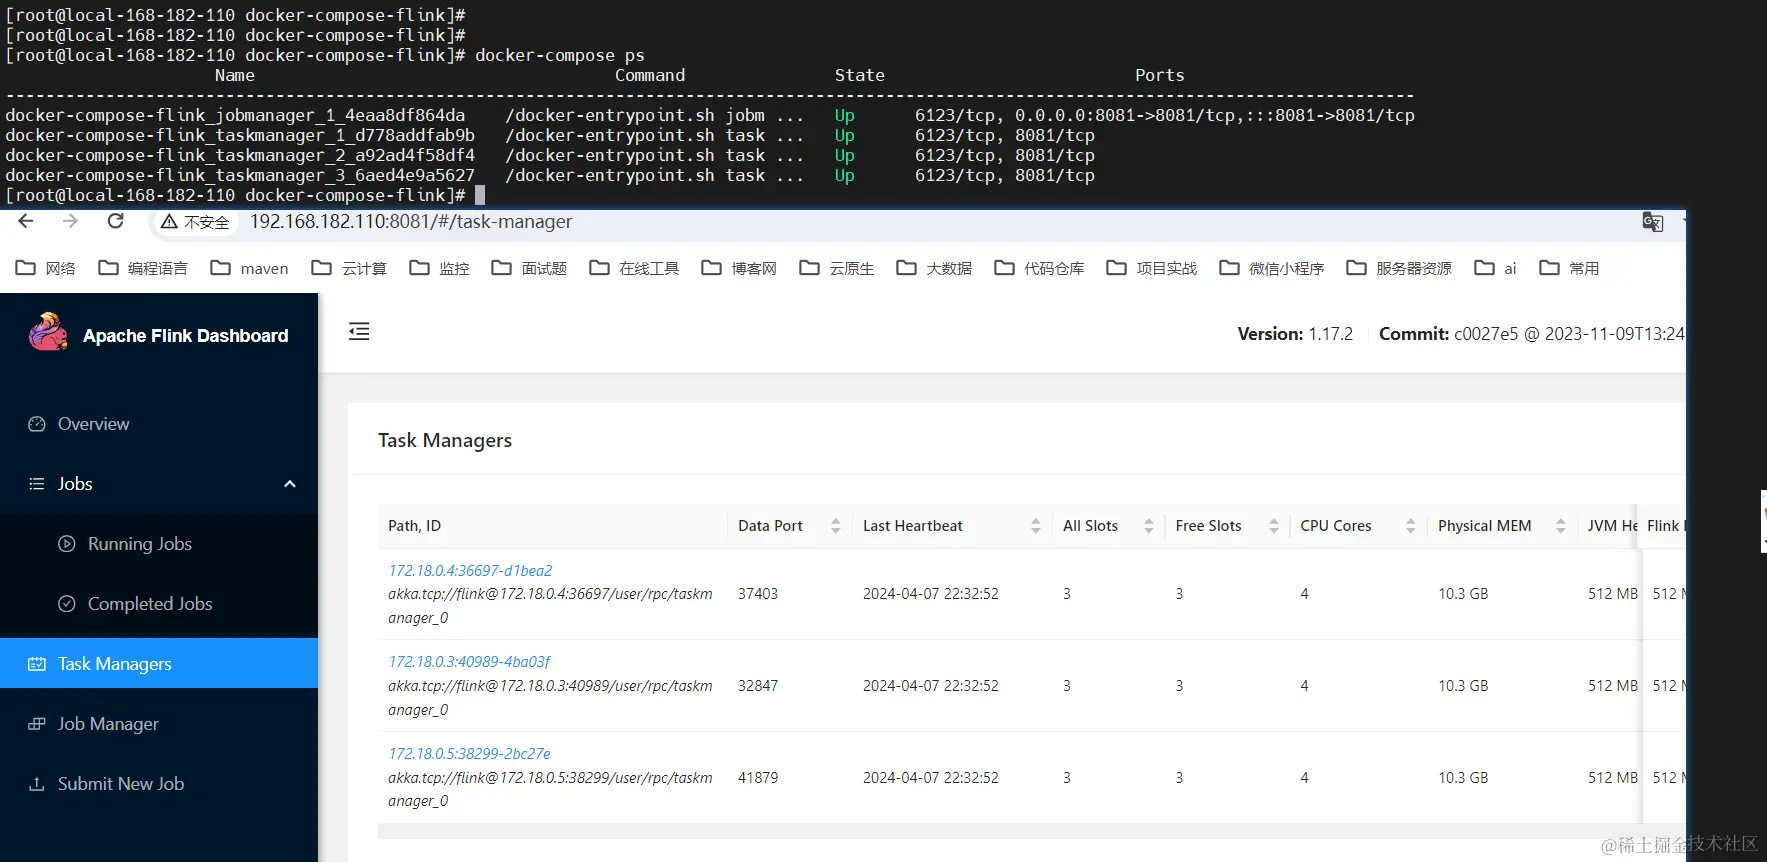Open the 在线工具 bookmark folder
1767x862 pixels.
[x=634, y=268]
